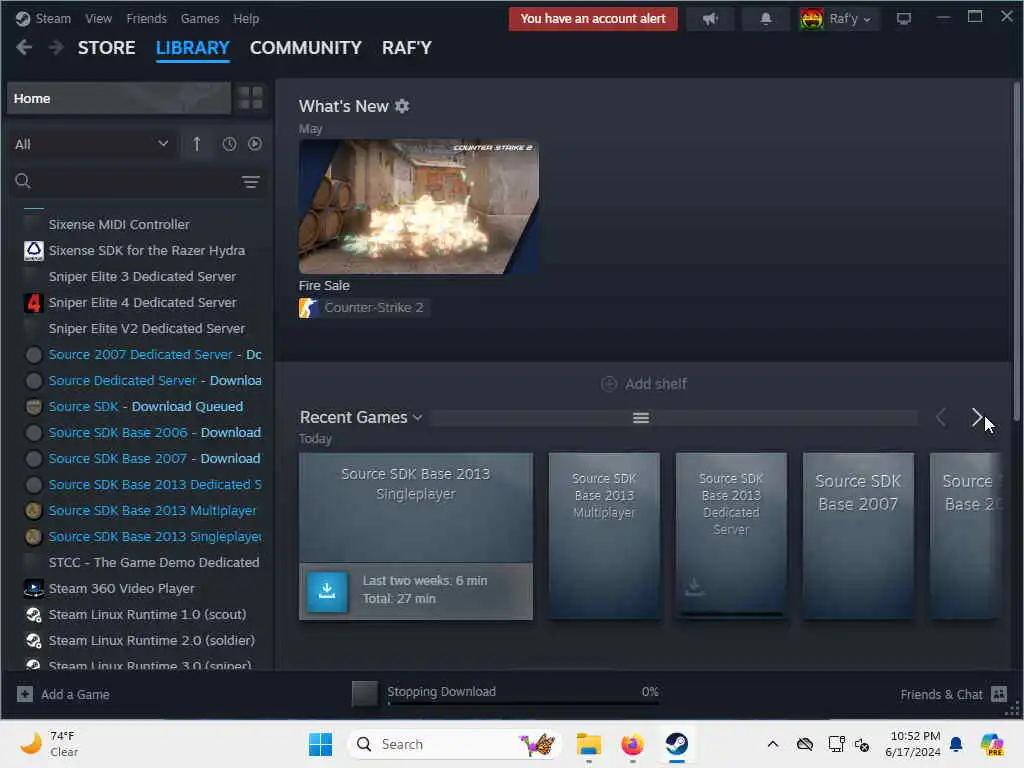Open the Fire Sale news thumbnail
The image size is (1024, 768).
419,206
